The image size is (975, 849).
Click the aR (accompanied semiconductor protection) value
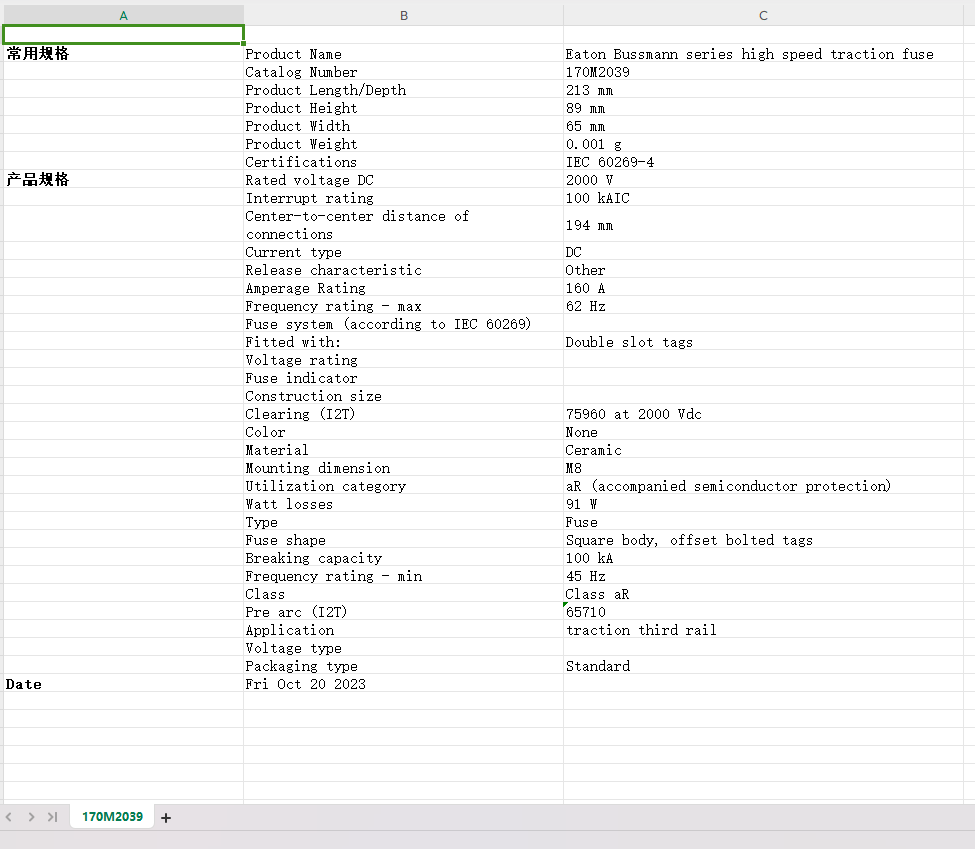click(x=763, y=486)
